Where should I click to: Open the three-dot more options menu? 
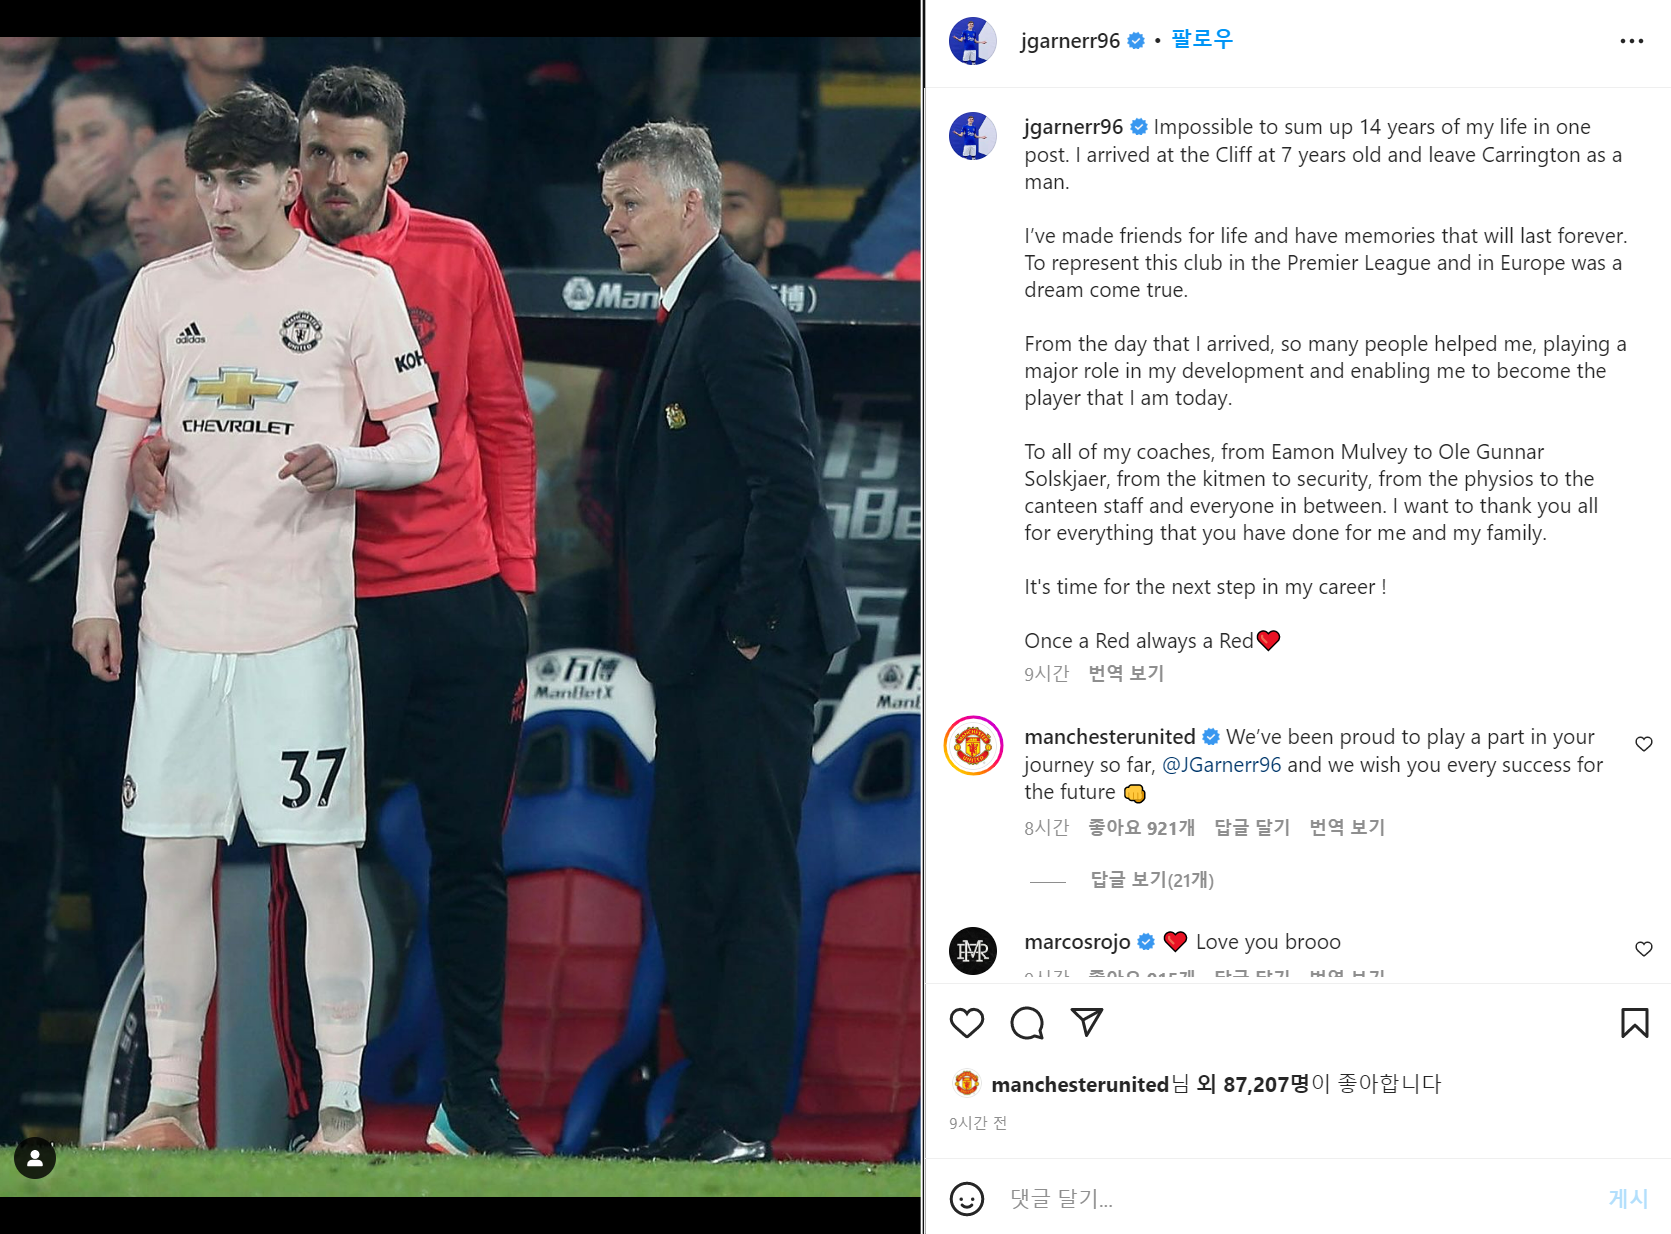click(1631, 41)
